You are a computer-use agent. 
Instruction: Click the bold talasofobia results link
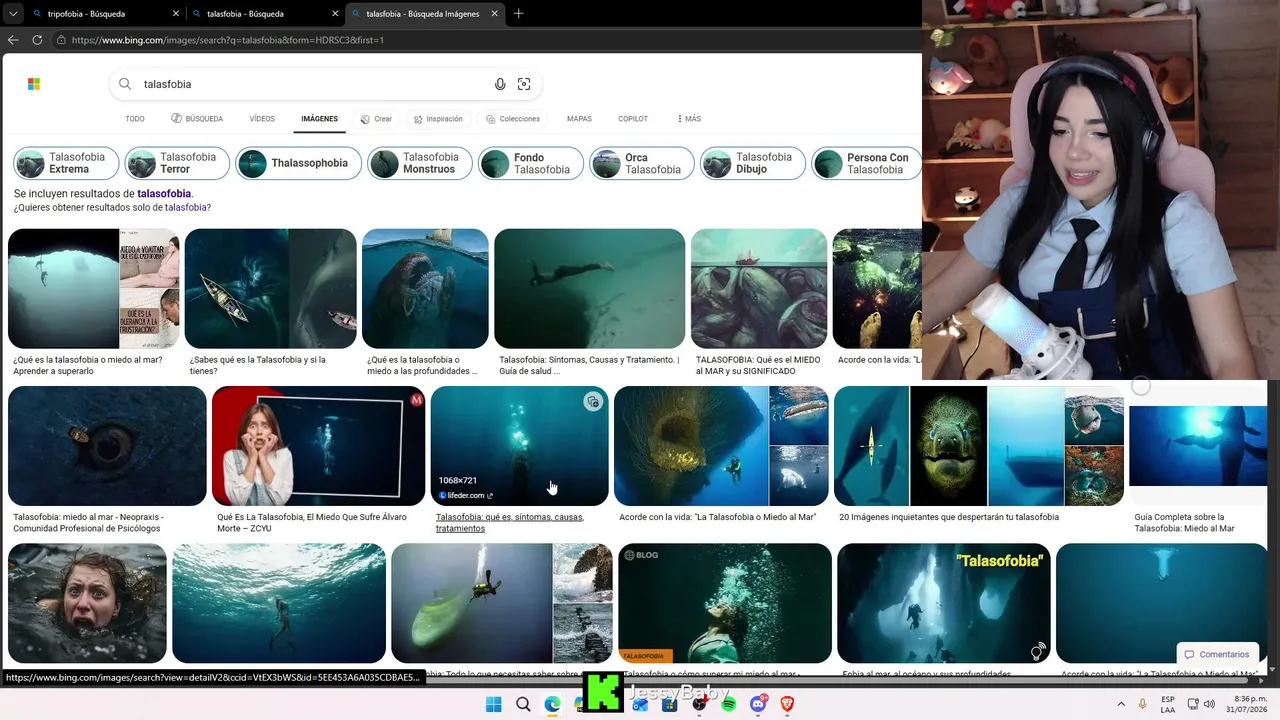tap(164, 194)
